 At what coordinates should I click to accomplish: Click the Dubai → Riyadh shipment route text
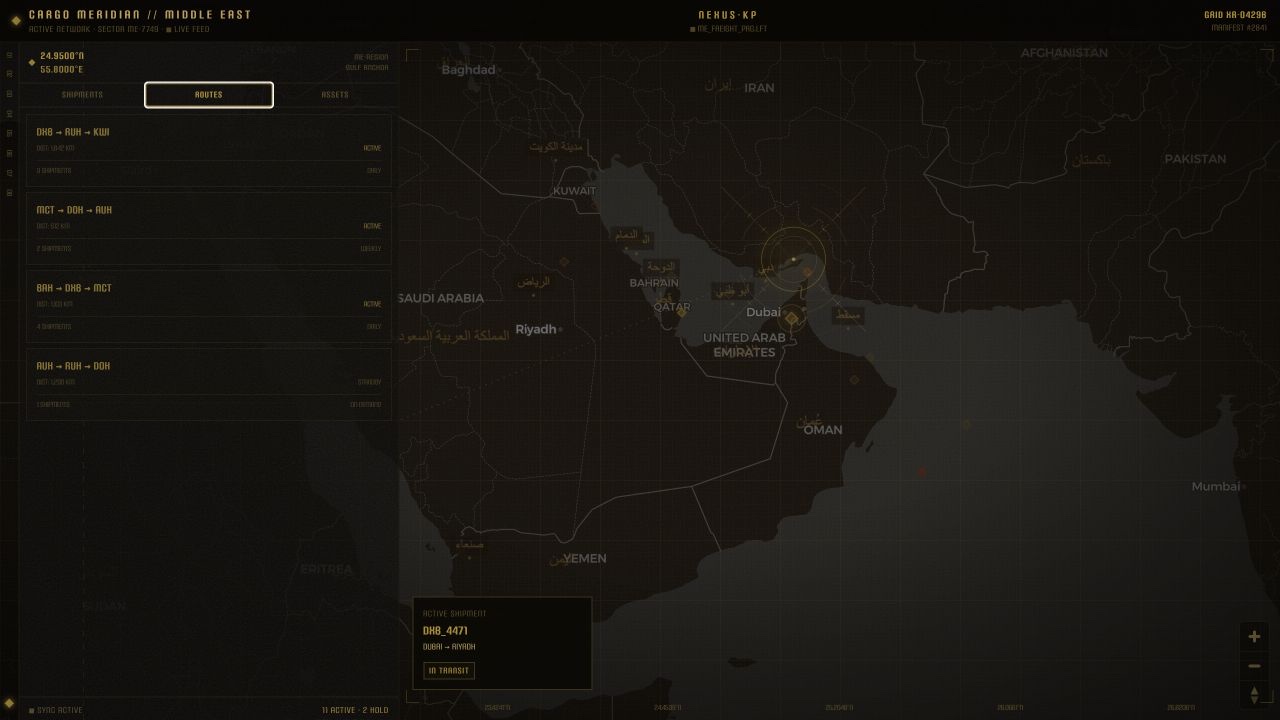pos(449,647)
